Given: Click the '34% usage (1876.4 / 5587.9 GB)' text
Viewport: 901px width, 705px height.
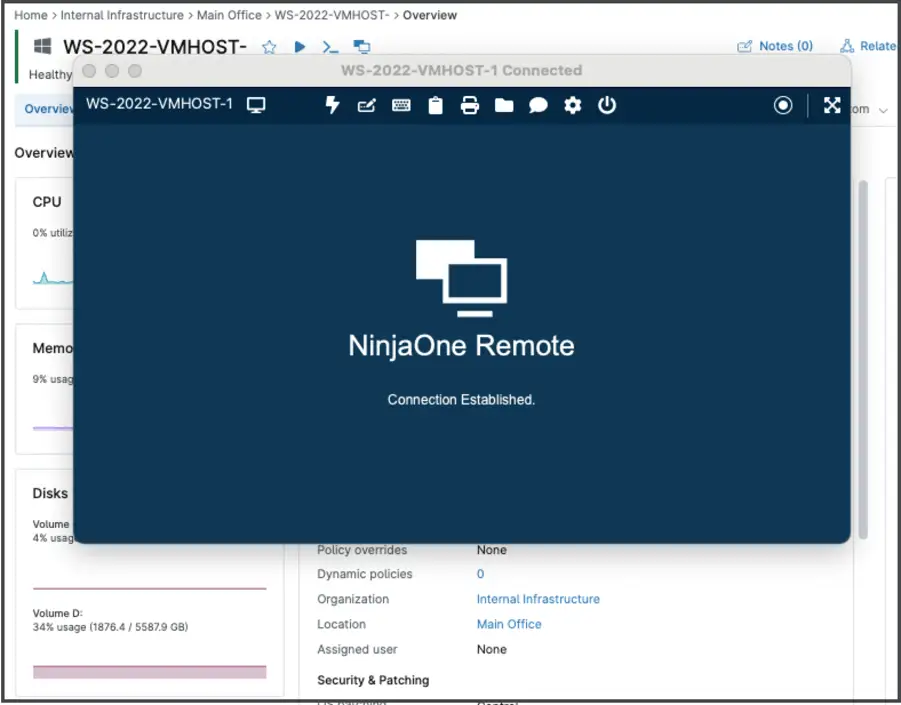Looking at the screenshot, I should [110, 627].
